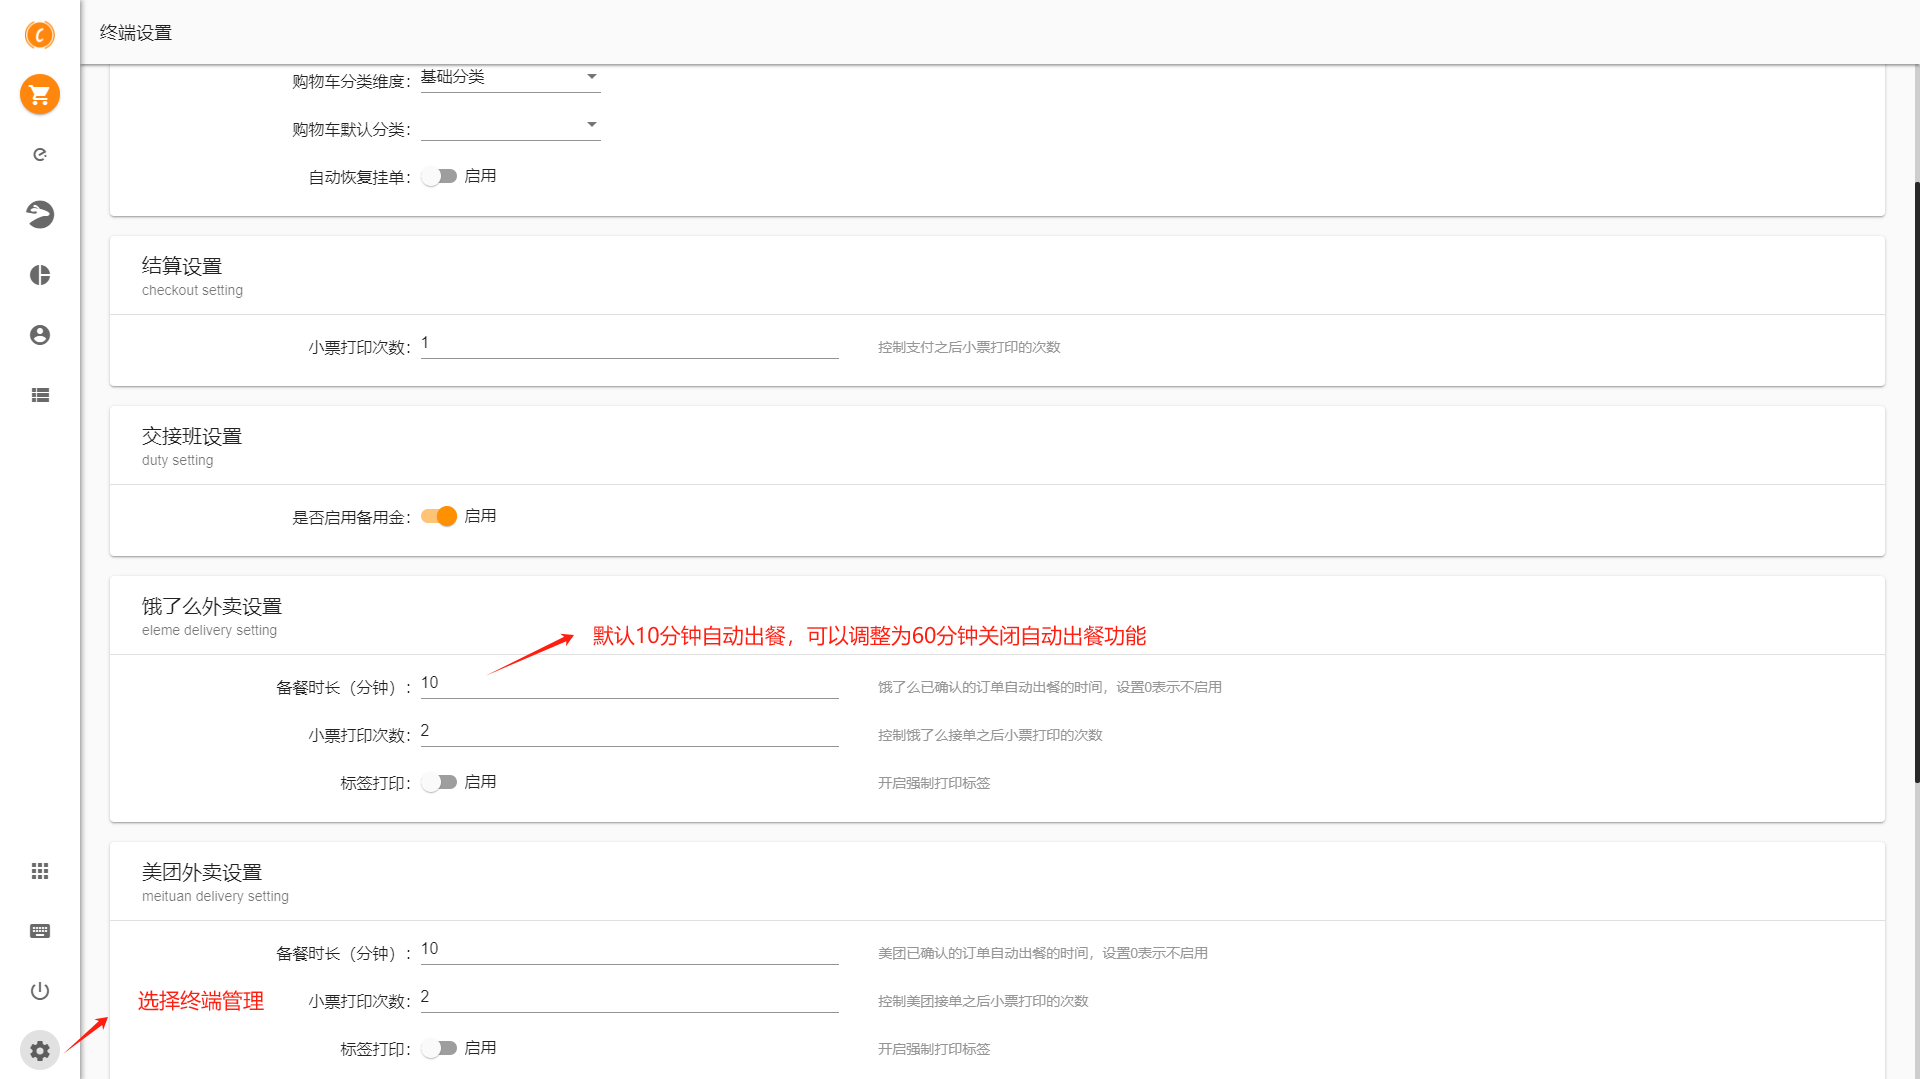
Task: Click the 饿了么外卖设置 section heading
Action: click(x=212, y=606)
